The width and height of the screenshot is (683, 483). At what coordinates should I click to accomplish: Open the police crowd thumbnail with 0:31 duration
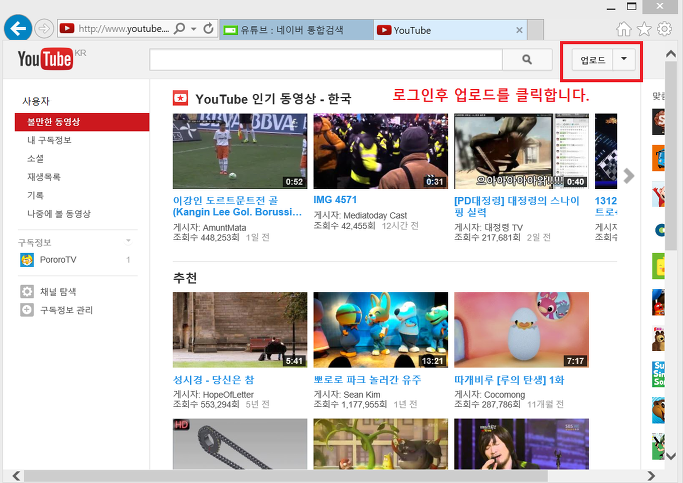pyautogui.click(x=381, y=151)
